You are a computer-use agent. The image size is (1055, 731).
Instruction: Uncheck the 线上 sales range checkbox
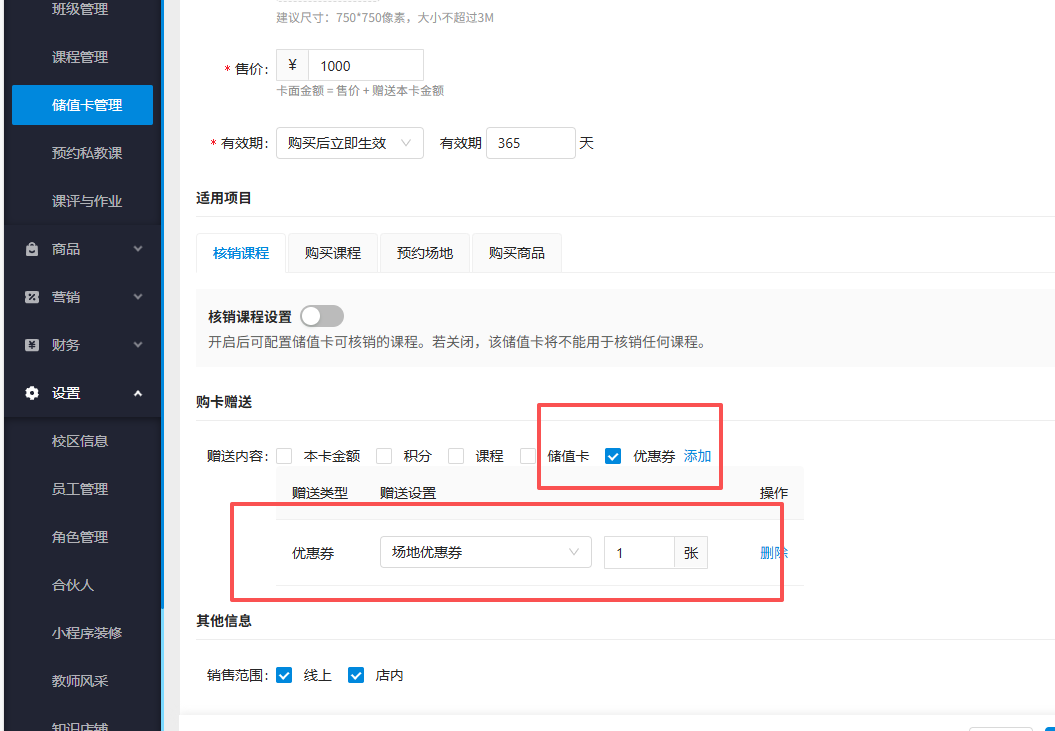click(x=284, y=675)
